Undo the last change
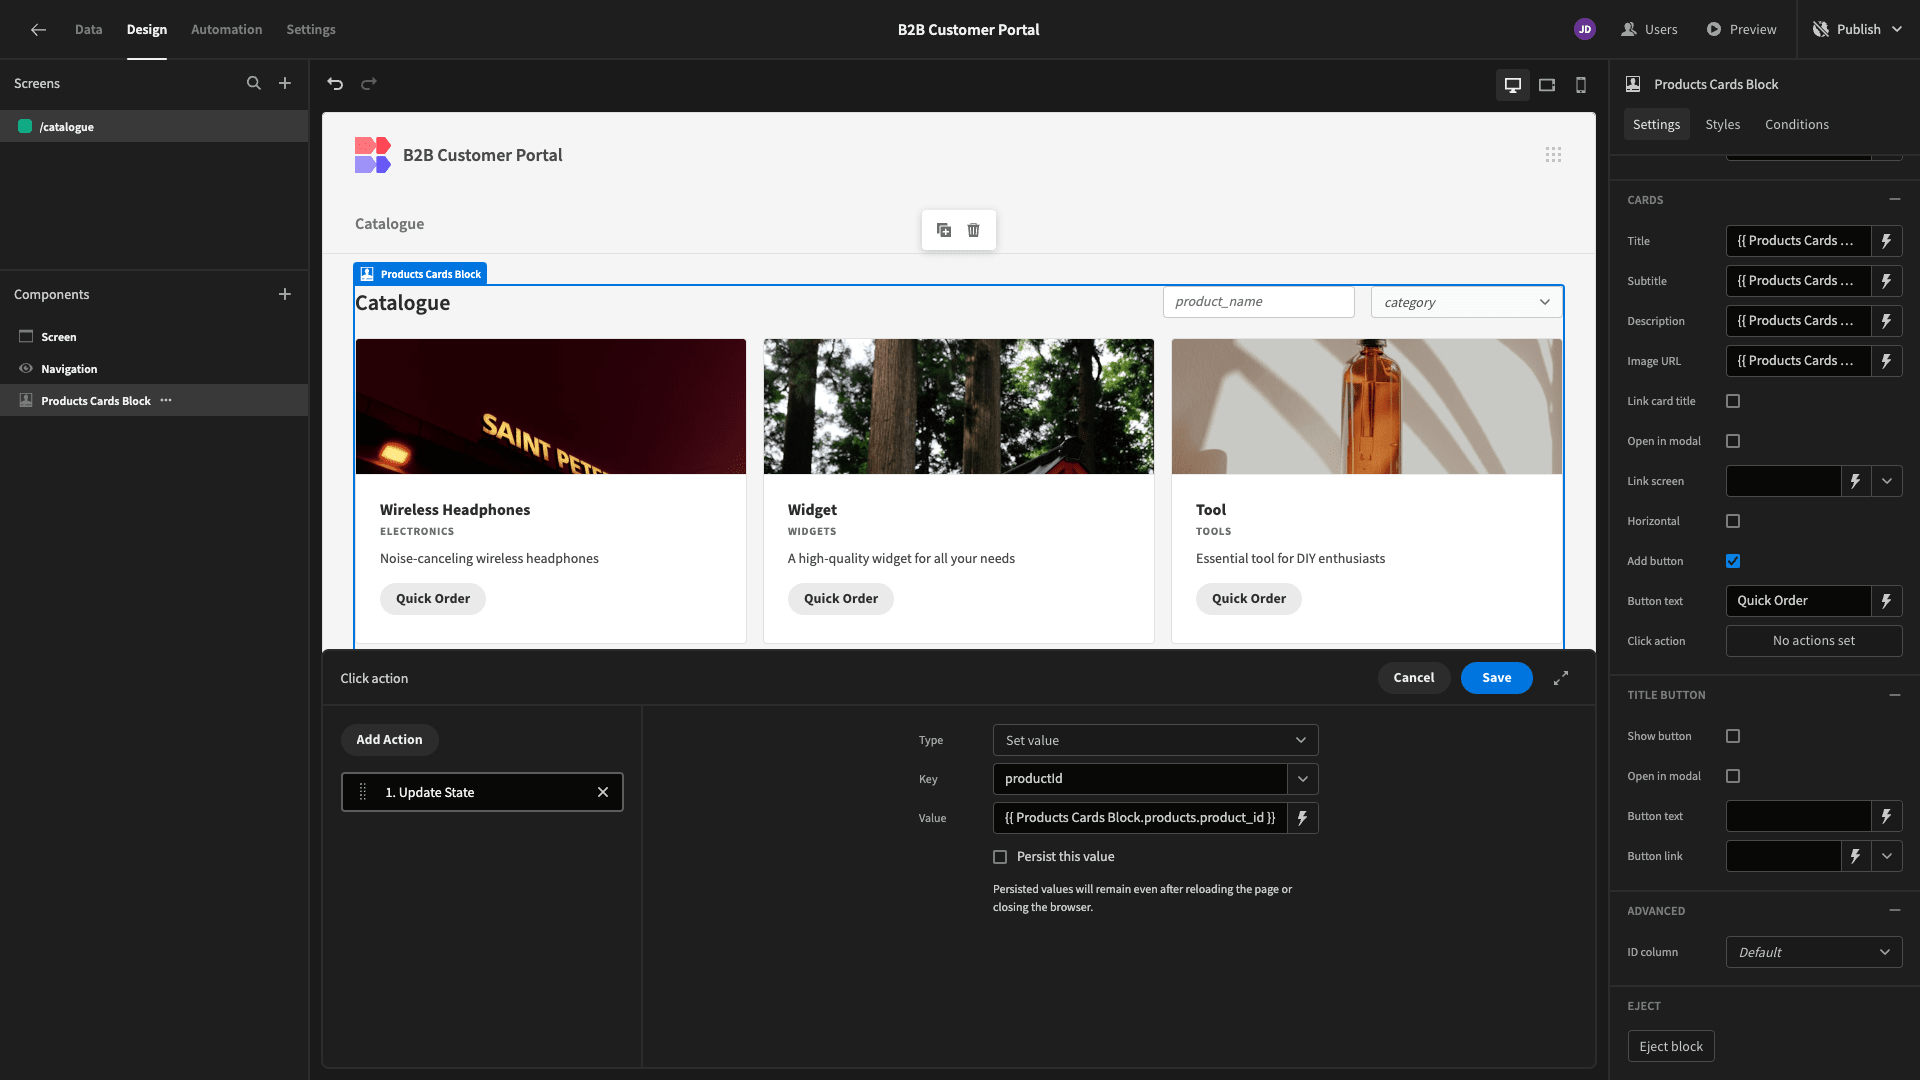The height and width of the screenshot is (1080, 1920). coord(335,84)
